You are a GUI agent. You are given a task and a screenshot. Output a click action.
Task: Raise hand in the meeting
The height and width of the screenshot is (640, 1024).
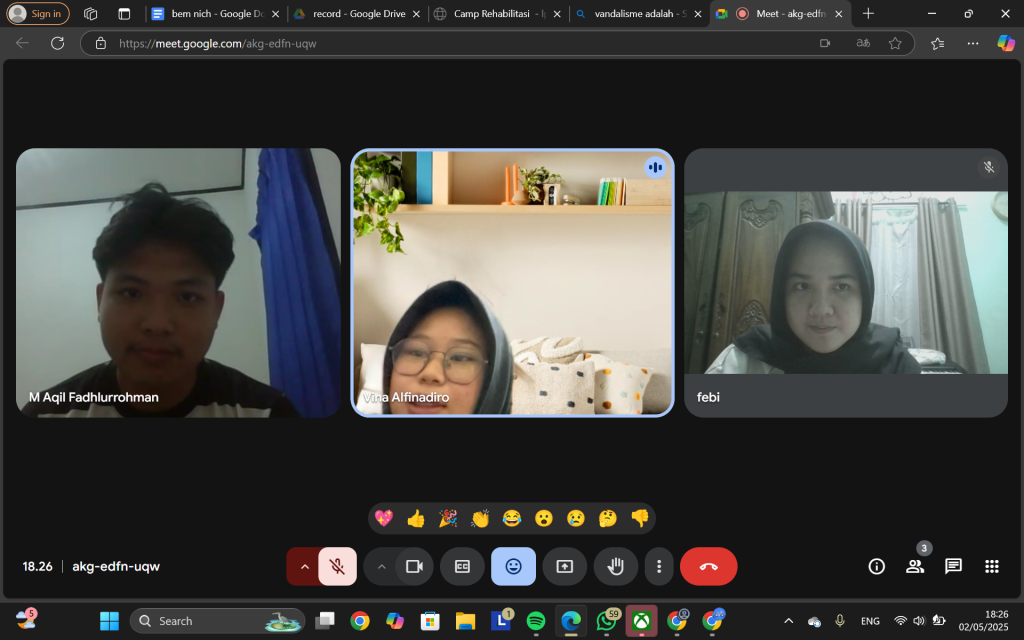(615, 566)
